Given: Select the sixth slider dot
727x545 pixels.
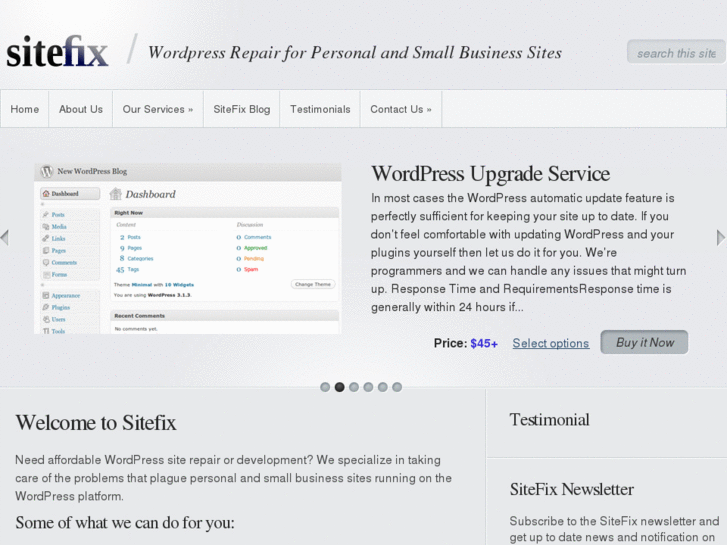Looking at the screenshot, I should click(397, 387).
